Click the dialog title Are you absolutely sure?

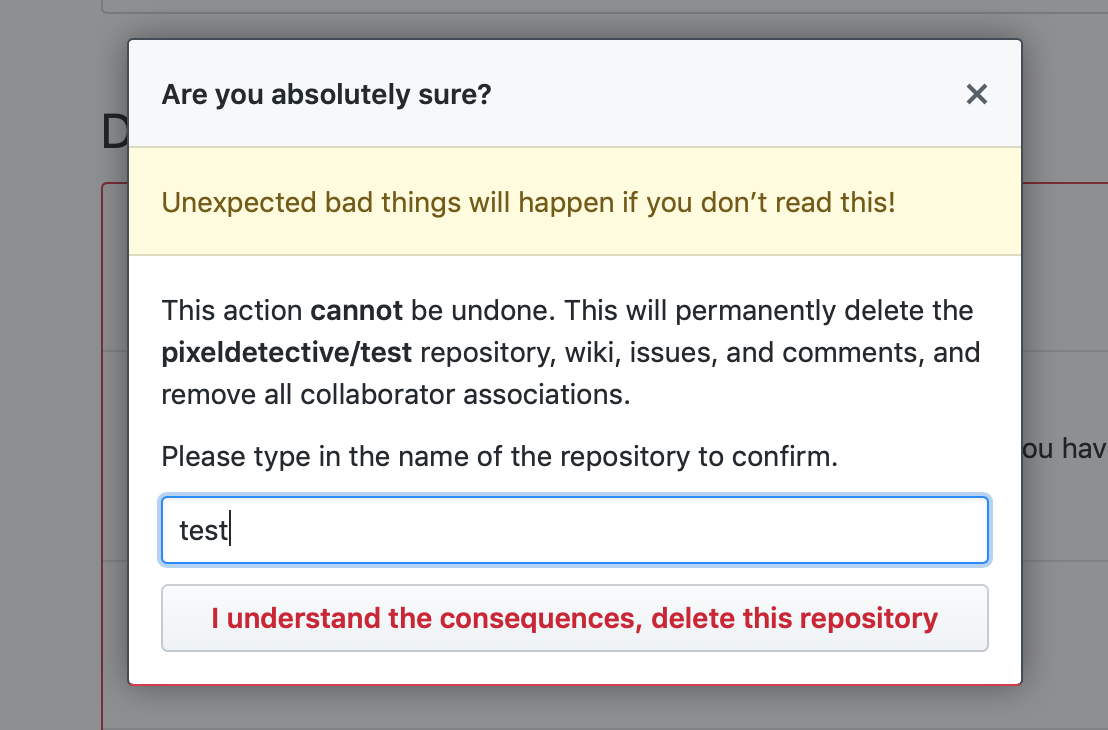point(326,95)
